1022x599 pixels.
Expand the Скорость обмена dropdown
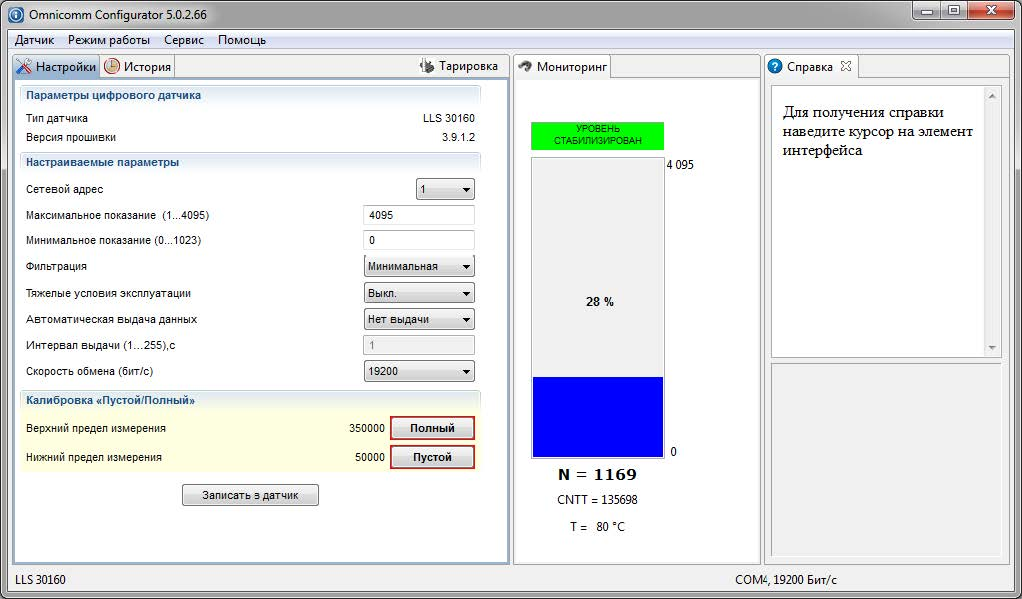coord(419,371)
